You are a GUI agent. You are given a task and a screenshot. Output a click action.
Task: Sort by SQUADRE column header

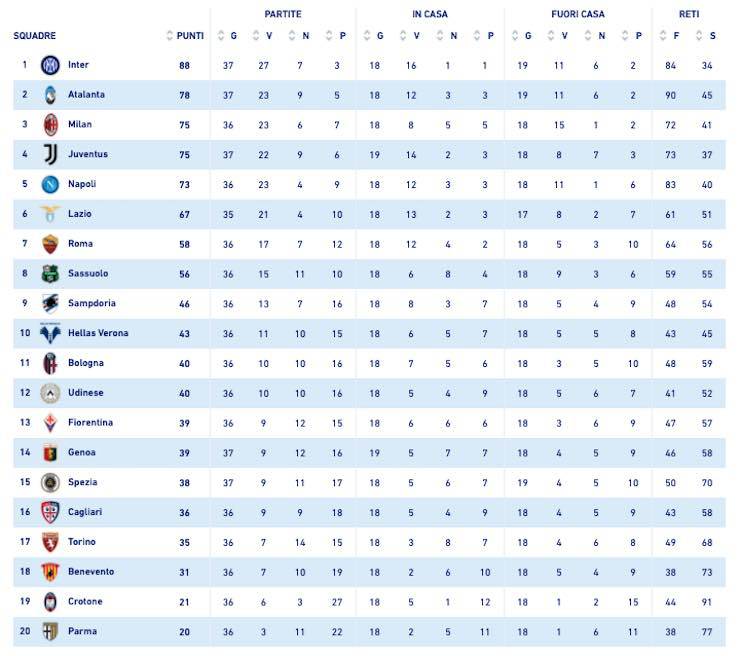[35, 36]
